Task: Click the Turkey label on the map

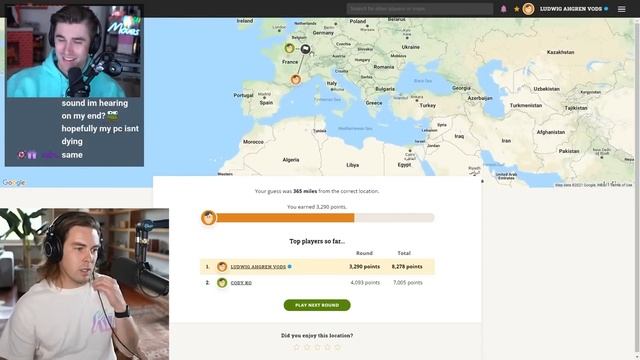Action: (x=427, y=105)
